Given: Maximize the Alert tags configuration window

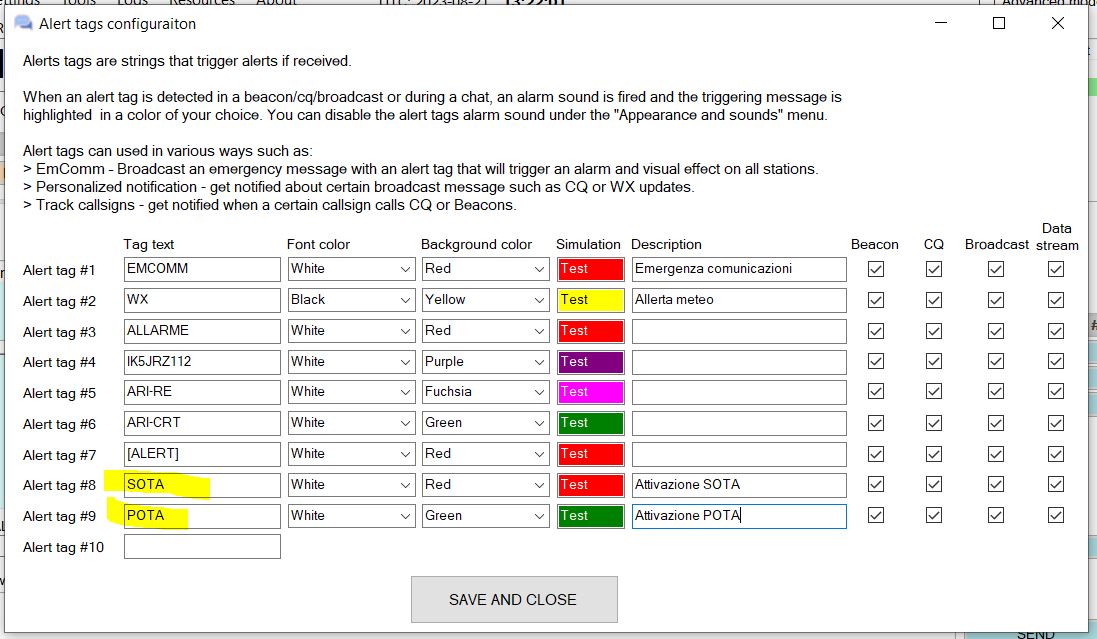Looking at the screenshot, I should coord(999,24).
